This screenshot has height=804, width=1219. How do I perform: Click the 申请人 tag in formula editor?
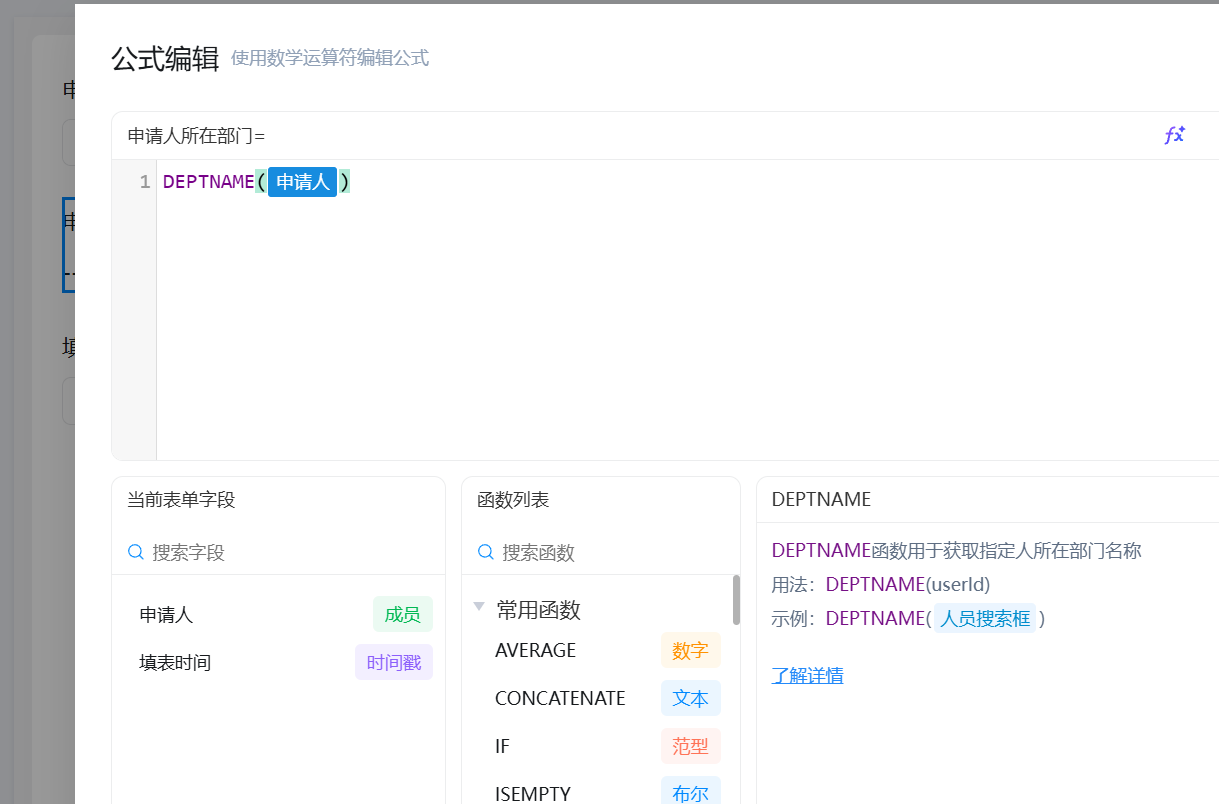pyautogui.click(x=303, y=182)
